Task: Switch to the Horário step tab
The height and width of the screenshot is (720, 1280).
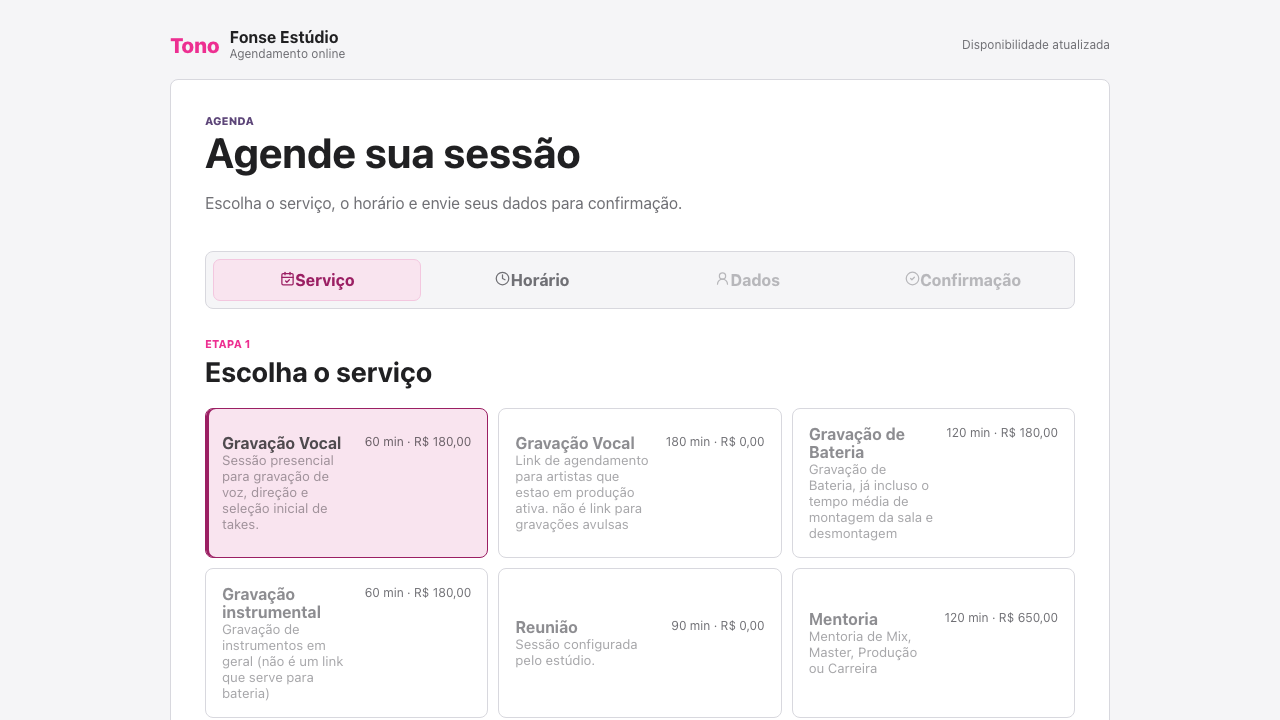Action: click(x=532, y=280)
